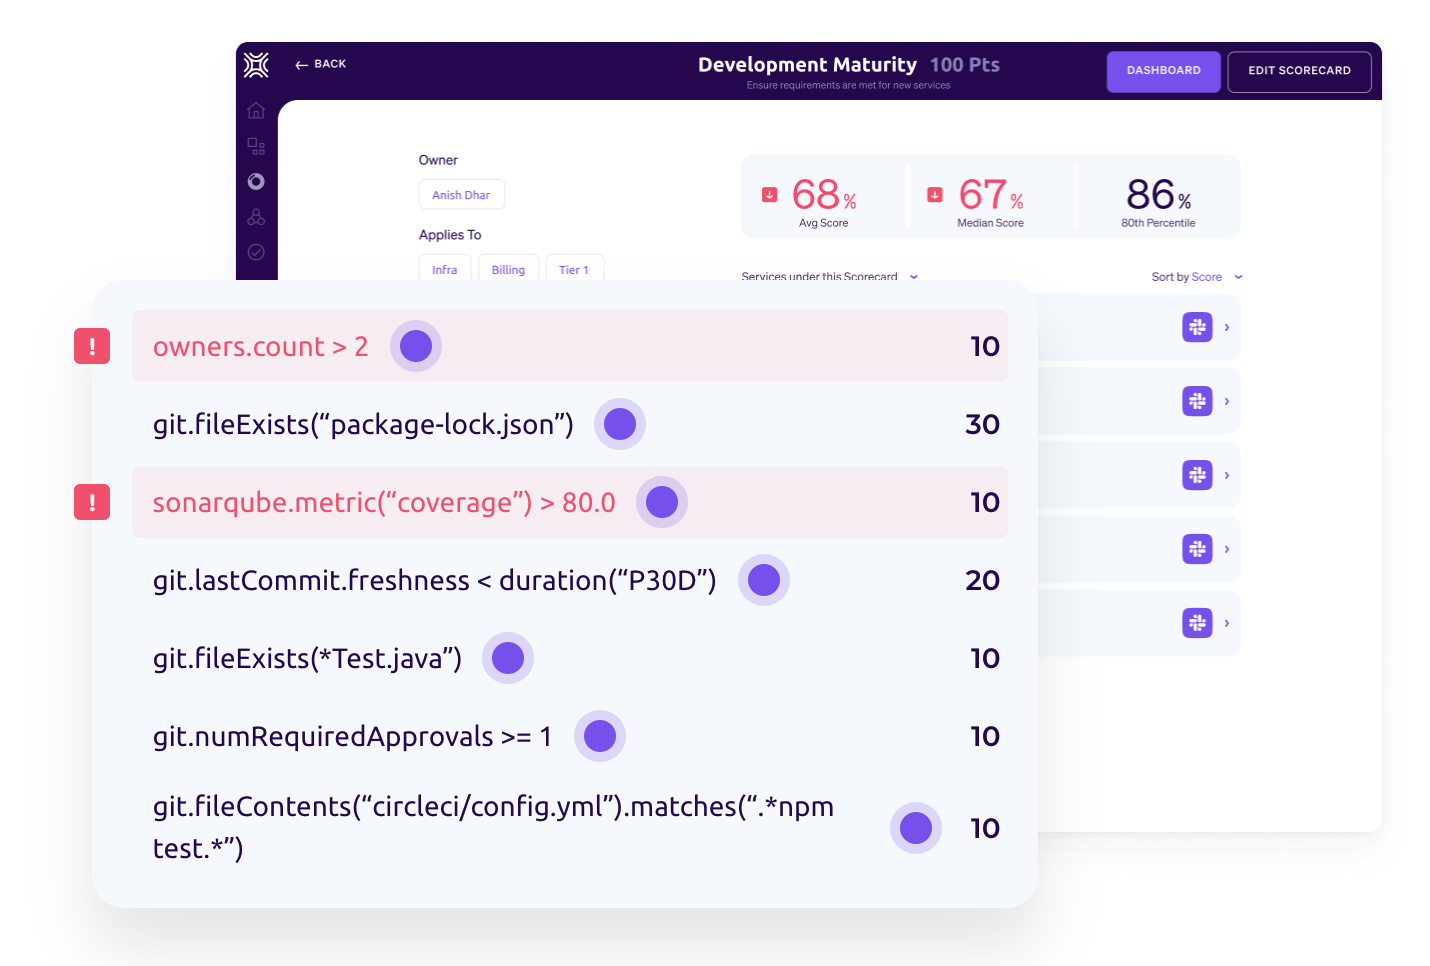Click Slack icon on third service row
The height and width of the screenshot is (966, 1430).
coord(1197,475)
